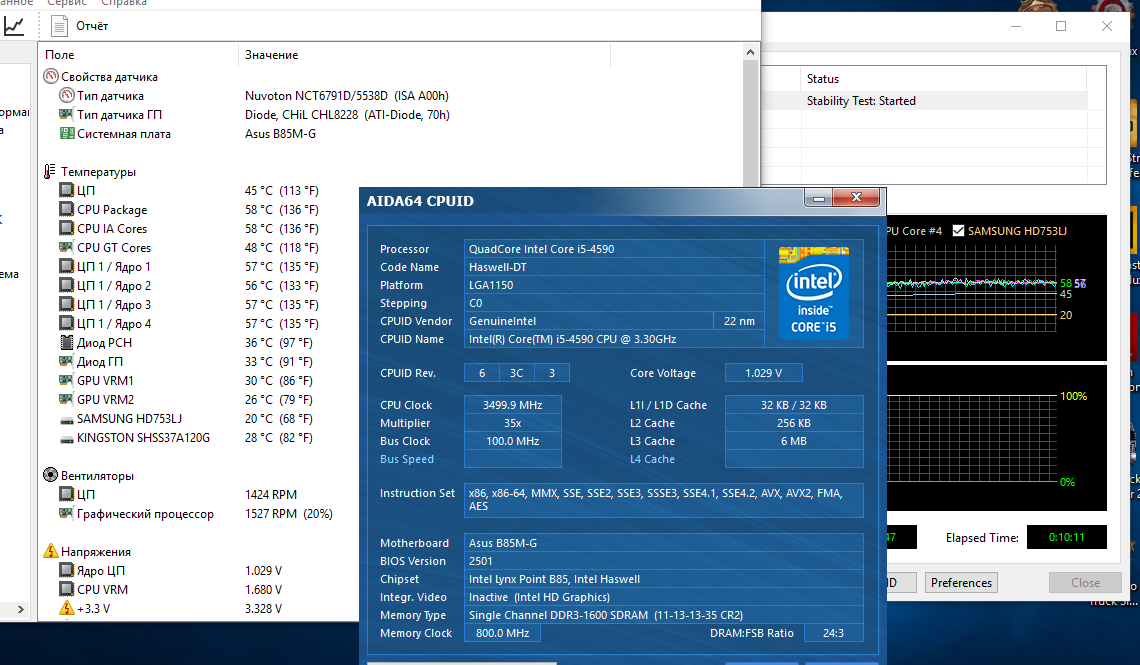
Task: Click the Системная плата board icon
Action: click(x=67, y=133)
